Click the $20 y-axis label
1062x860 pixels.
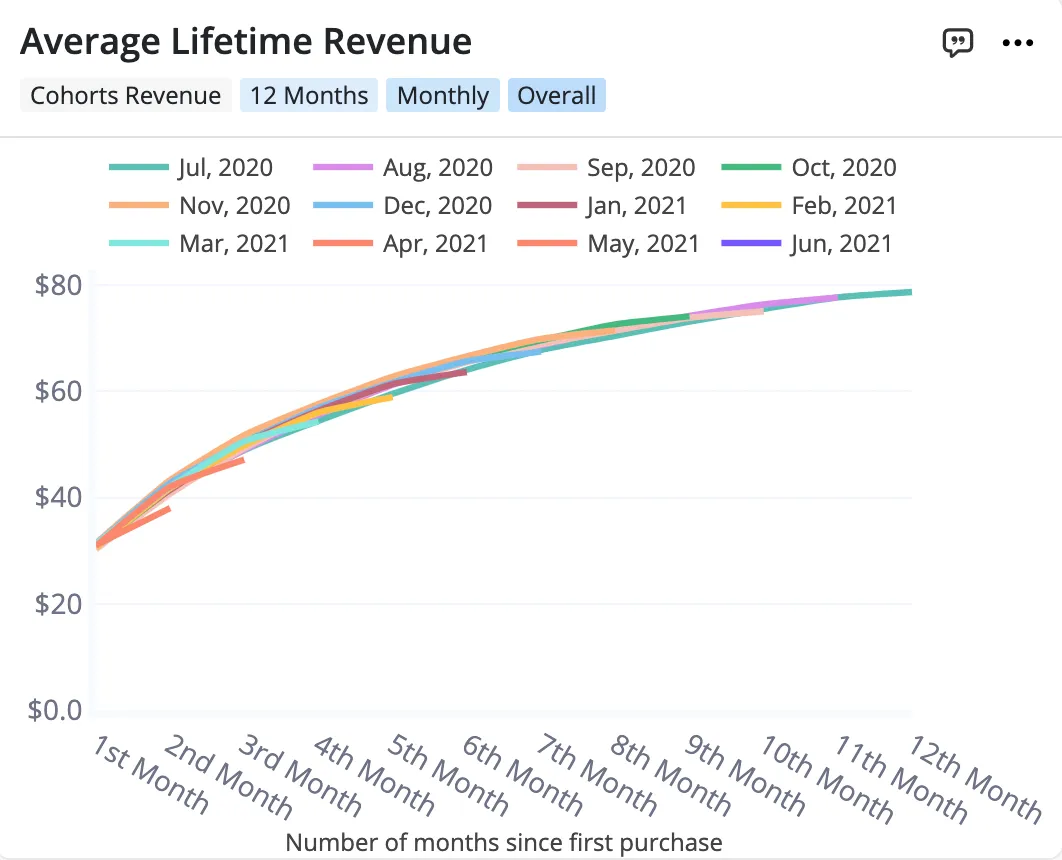[x=58, y=604]
